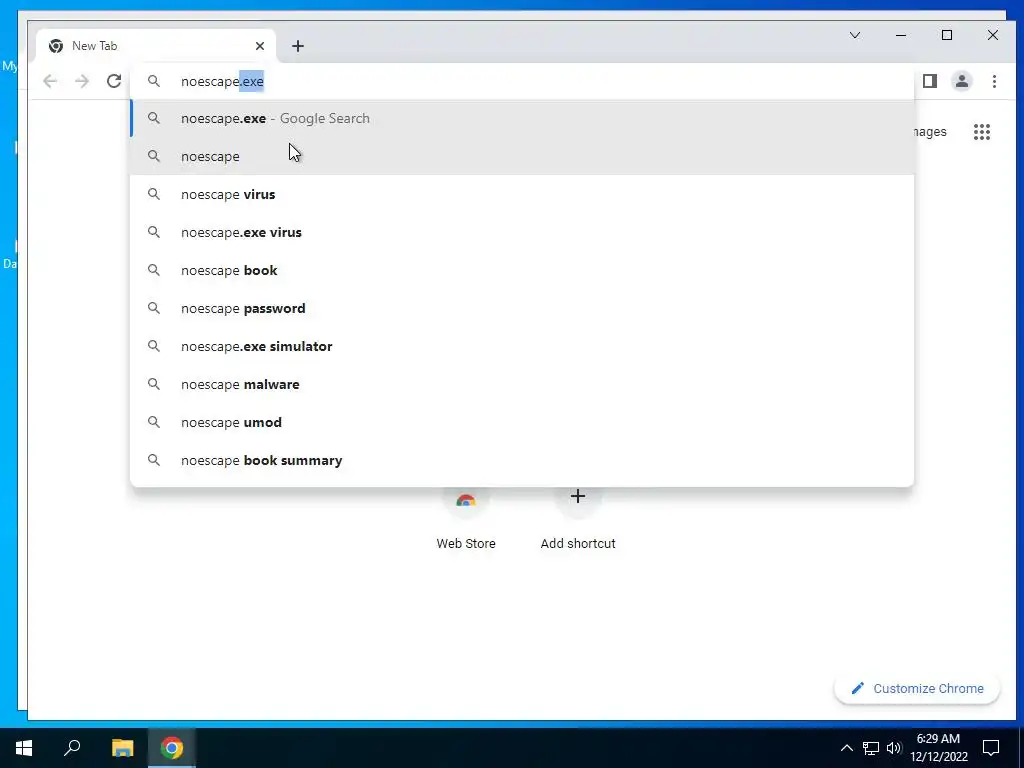Choose suggestion noescape.exe - Google Search
This screenshot has height=768, width=1024.
coord(522,118)
